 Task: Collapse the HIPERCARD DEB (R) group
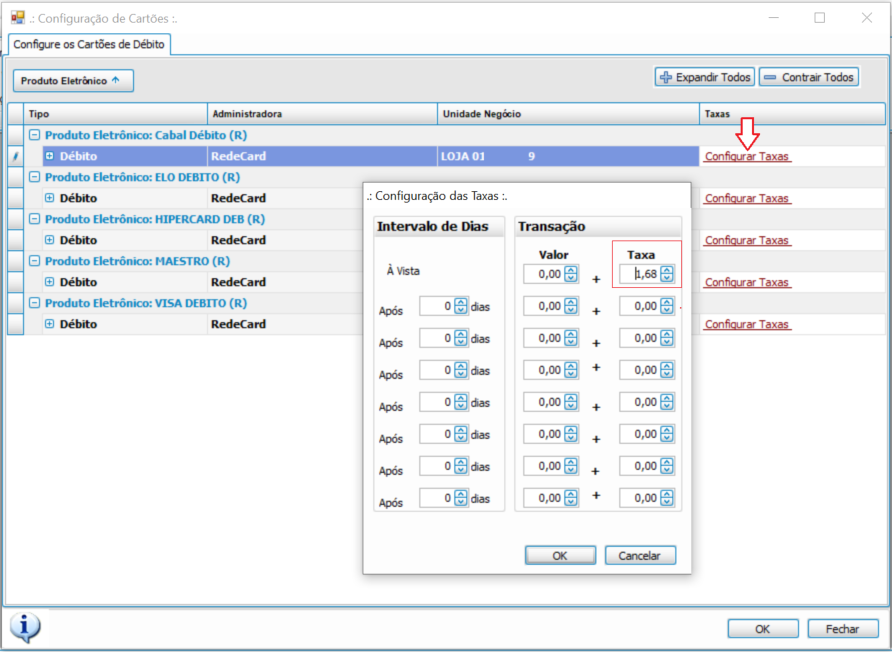35,219
